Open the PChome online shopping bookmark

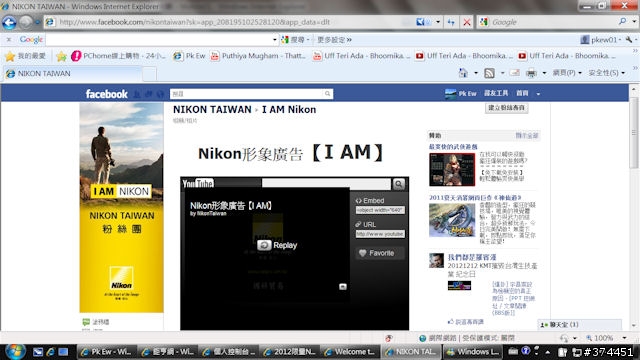point(118,56)
